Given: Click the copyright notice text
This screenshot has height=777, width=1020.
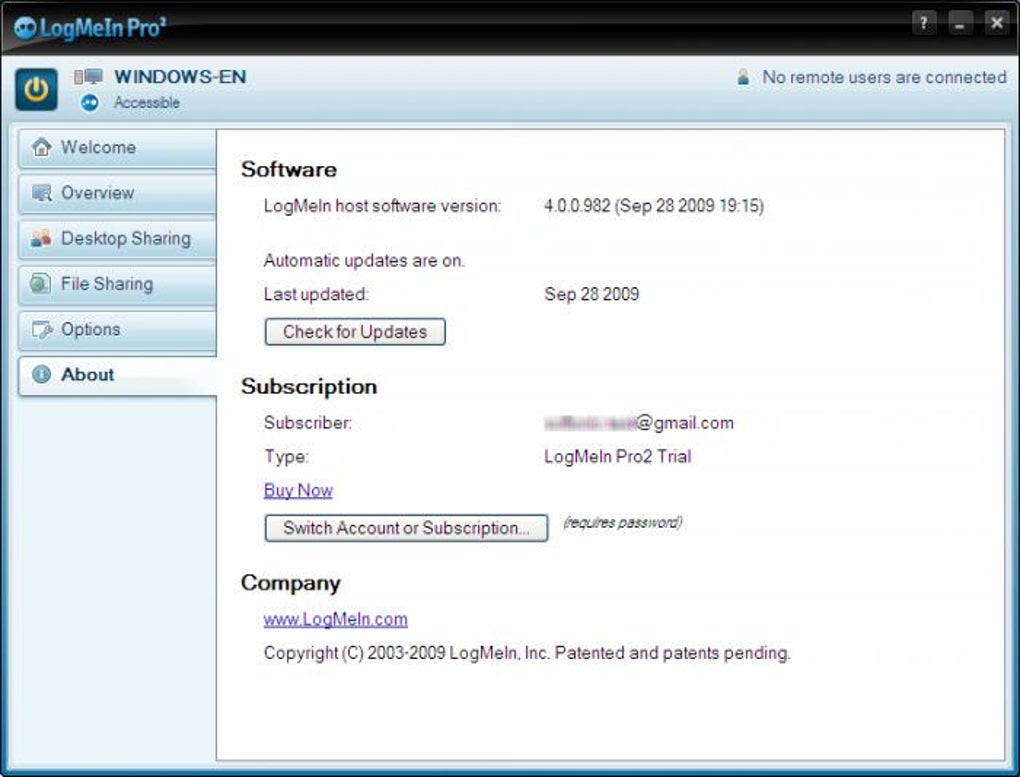Looking at the screenshot, I should (x=527, y=653).
